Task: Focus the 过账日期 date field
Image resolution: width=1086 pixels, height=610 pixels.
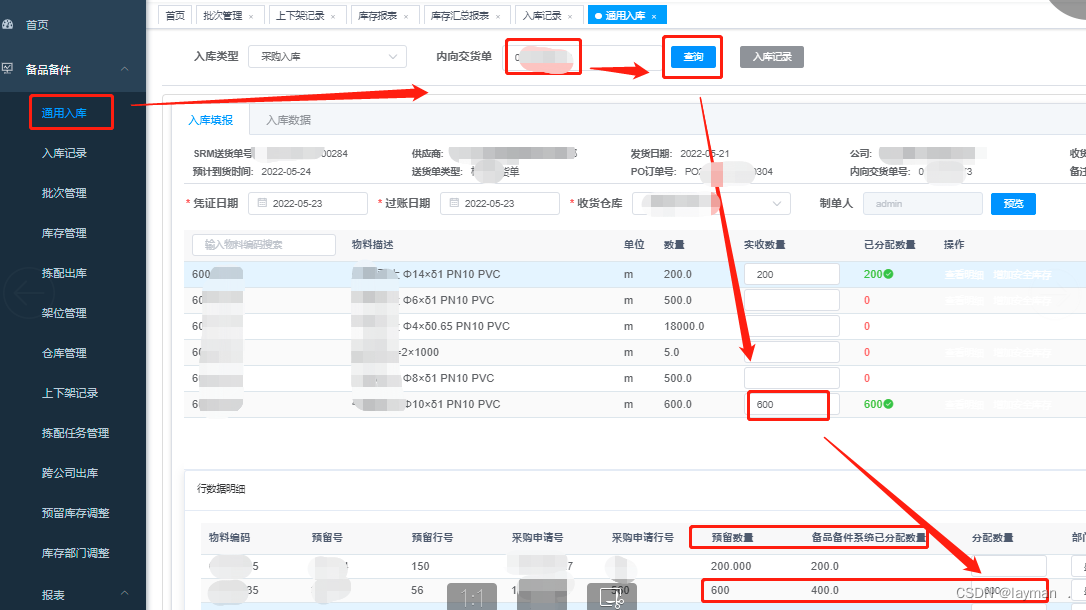Action: pyautogui.click(x=499, y=204)
